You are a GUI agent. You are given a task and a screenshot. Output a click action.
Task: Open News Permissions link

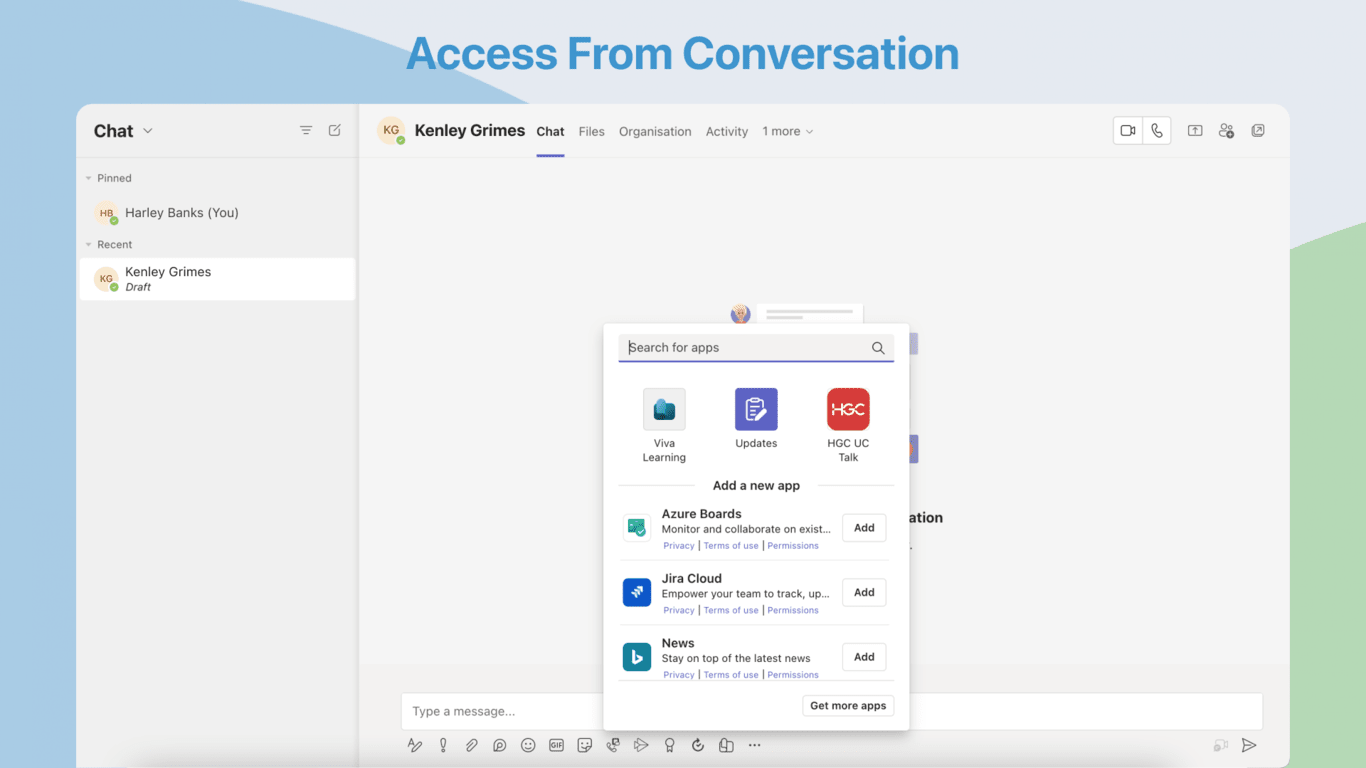(793, 675)
